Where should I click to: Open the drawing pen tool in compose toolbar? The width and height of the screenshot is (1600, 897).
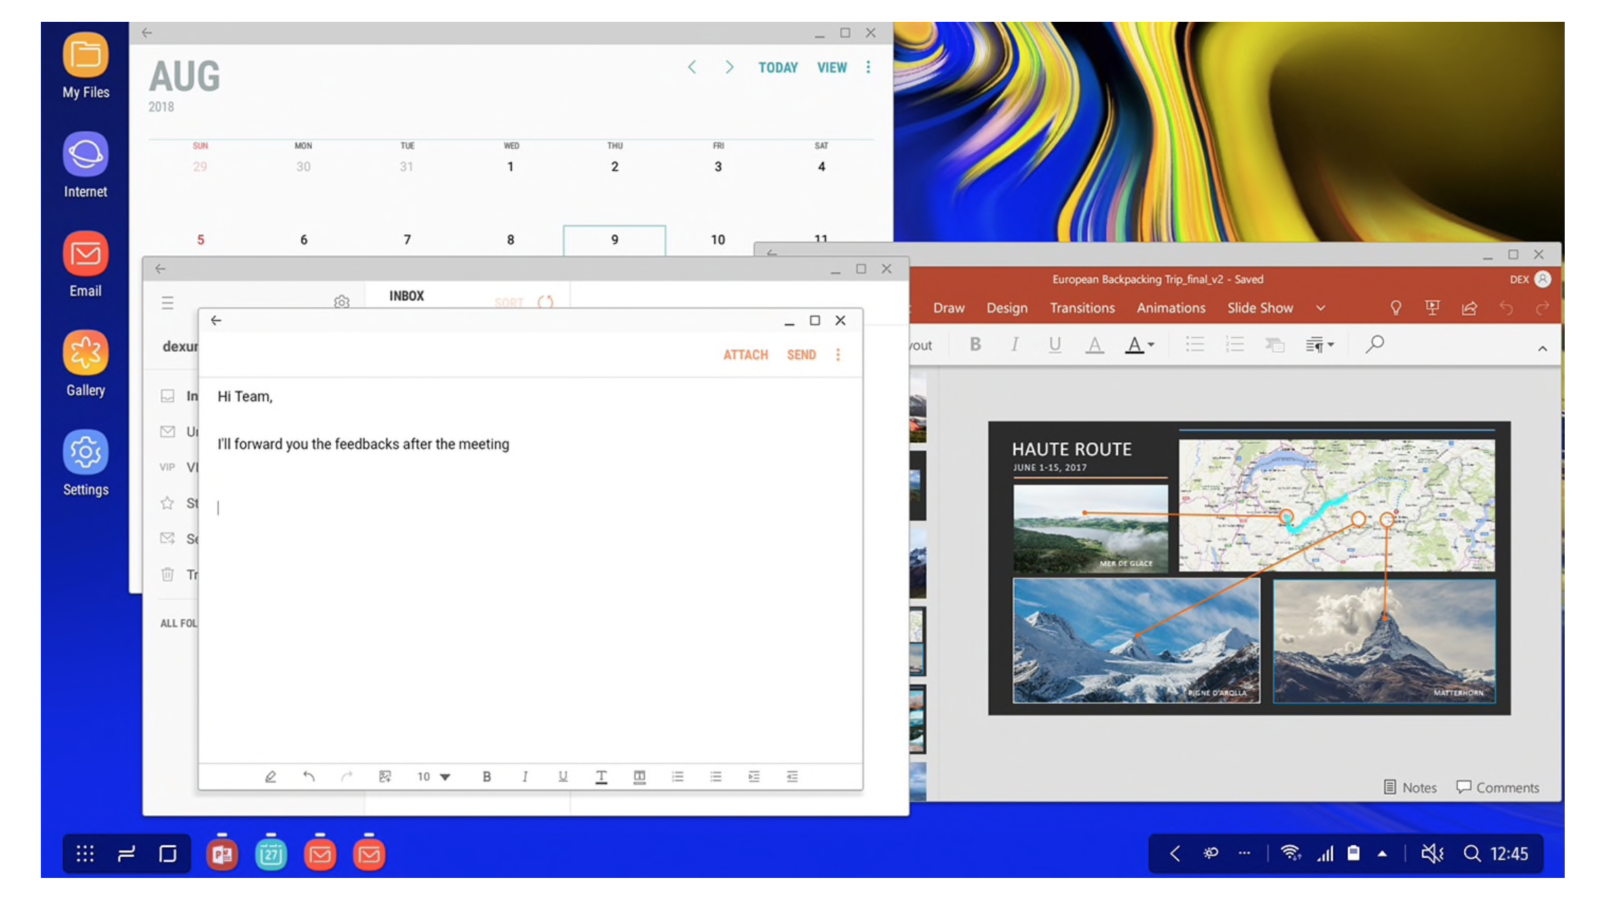270,777
